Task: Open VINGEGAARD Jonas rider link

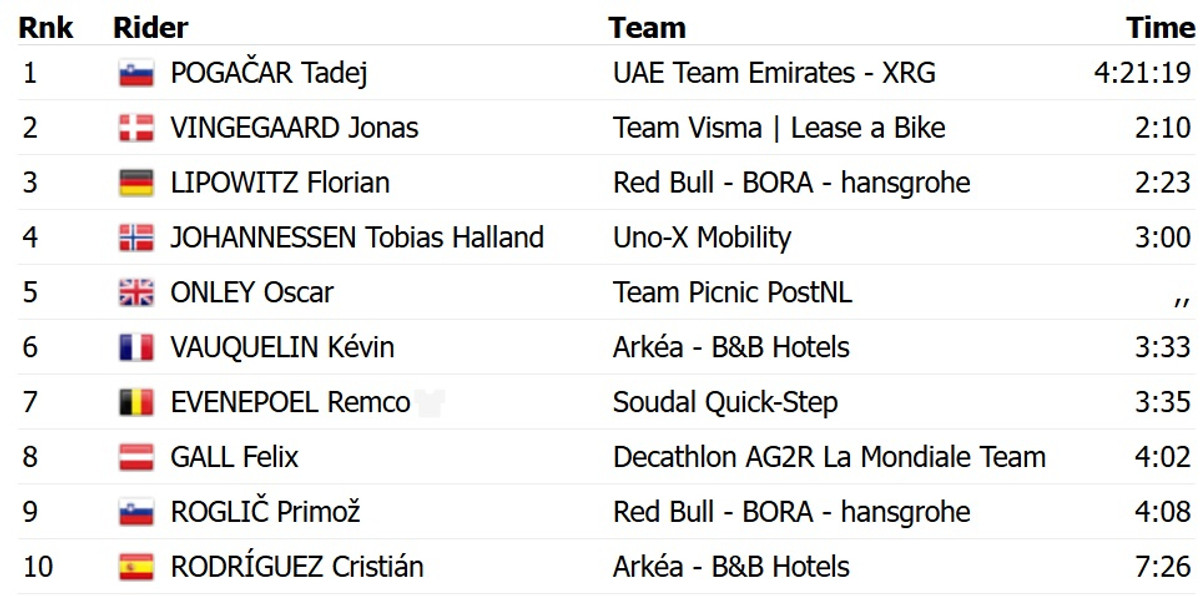Action: click(x=294, y=128)
